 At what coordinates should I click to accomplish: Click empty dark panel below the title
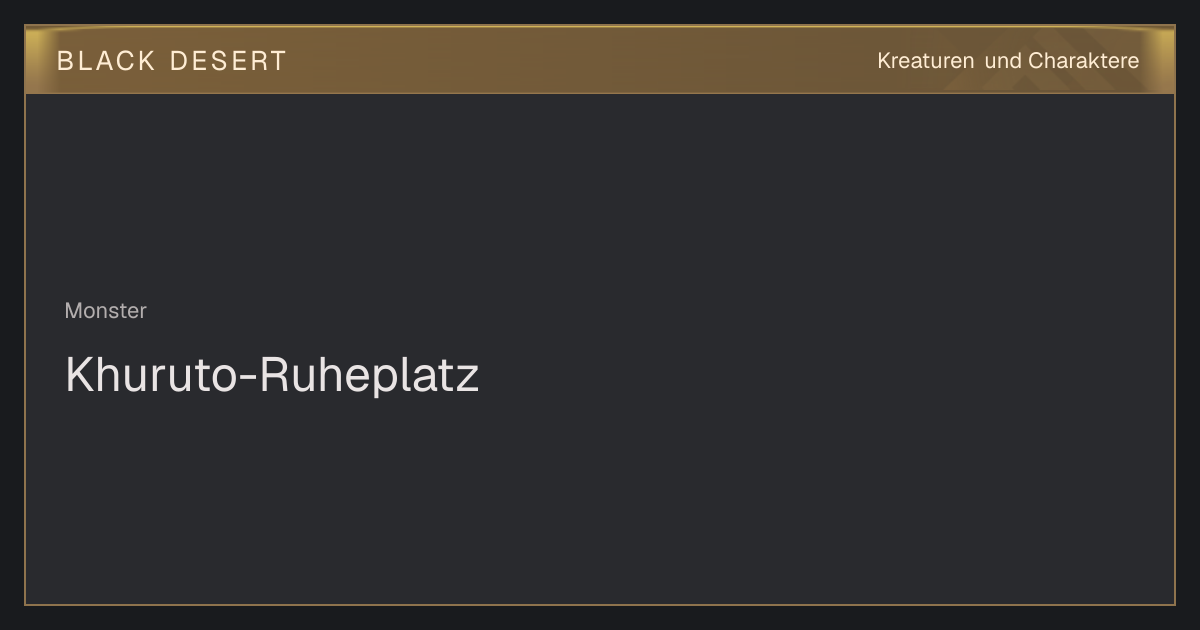pyautogui.click(x=600, y=500)
